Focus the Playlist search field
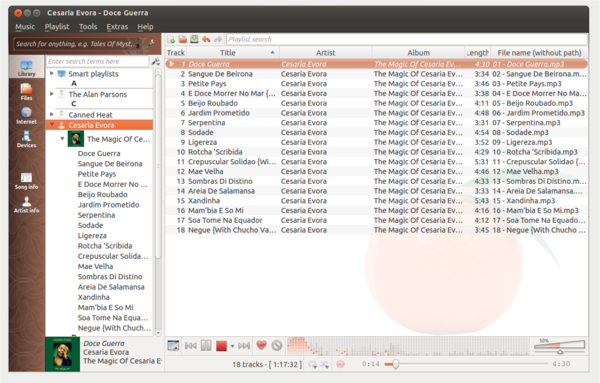Viewport: 600px width, 383px height. (407, 39)
